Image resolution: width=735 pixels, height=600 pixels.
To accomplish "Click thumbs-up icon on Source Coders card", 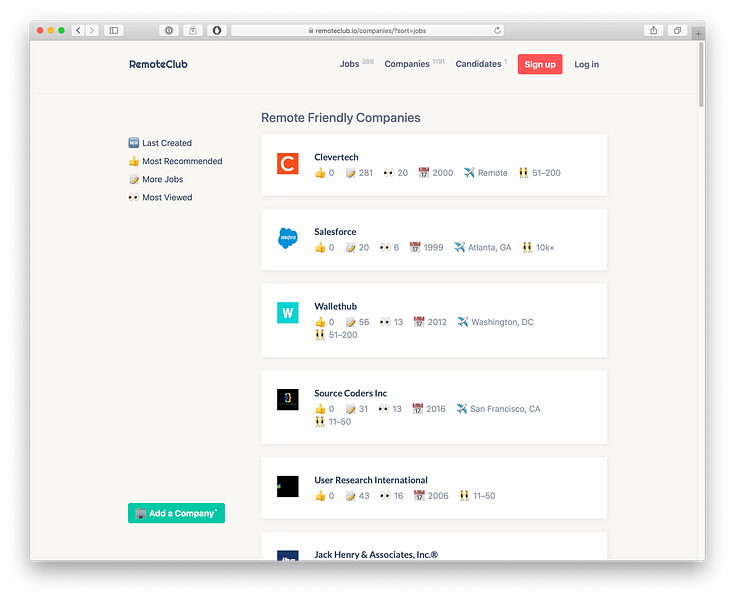I will [320, 409].
